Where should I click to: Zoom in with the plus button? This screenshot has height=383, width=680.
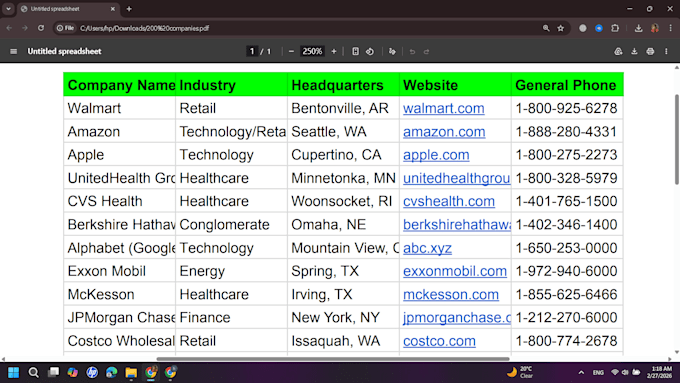tap(333, 51)
